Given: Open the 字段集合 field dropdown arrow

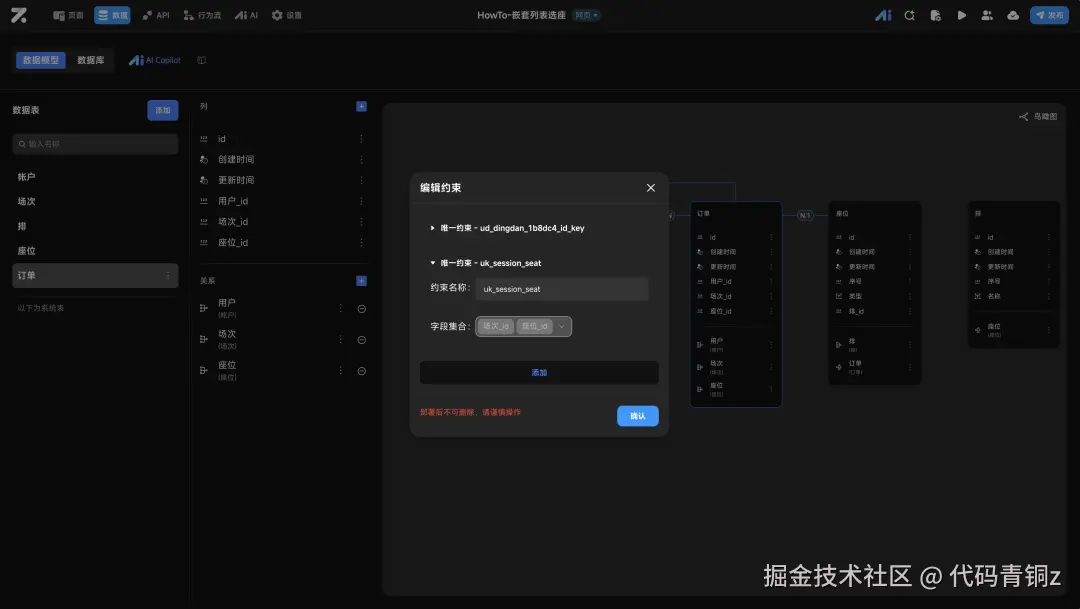Looking at the screenshot, I should coord(561,327).
